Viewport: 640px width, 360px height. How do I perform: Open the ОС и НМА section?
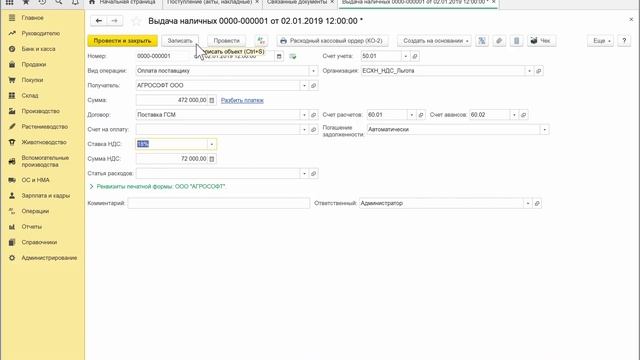[x=35, y=180]
